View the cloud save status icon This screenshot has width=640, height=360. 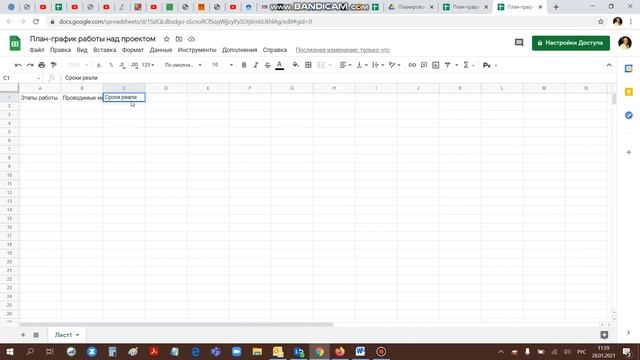[191, 39]
